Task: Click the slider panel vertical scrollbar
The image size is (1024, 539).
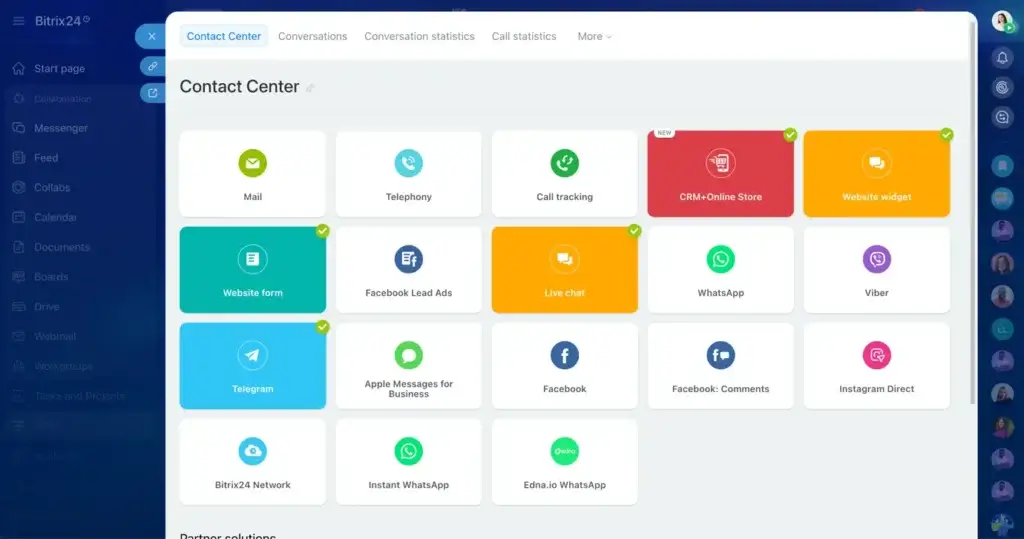Action: (x=972, y=214)
